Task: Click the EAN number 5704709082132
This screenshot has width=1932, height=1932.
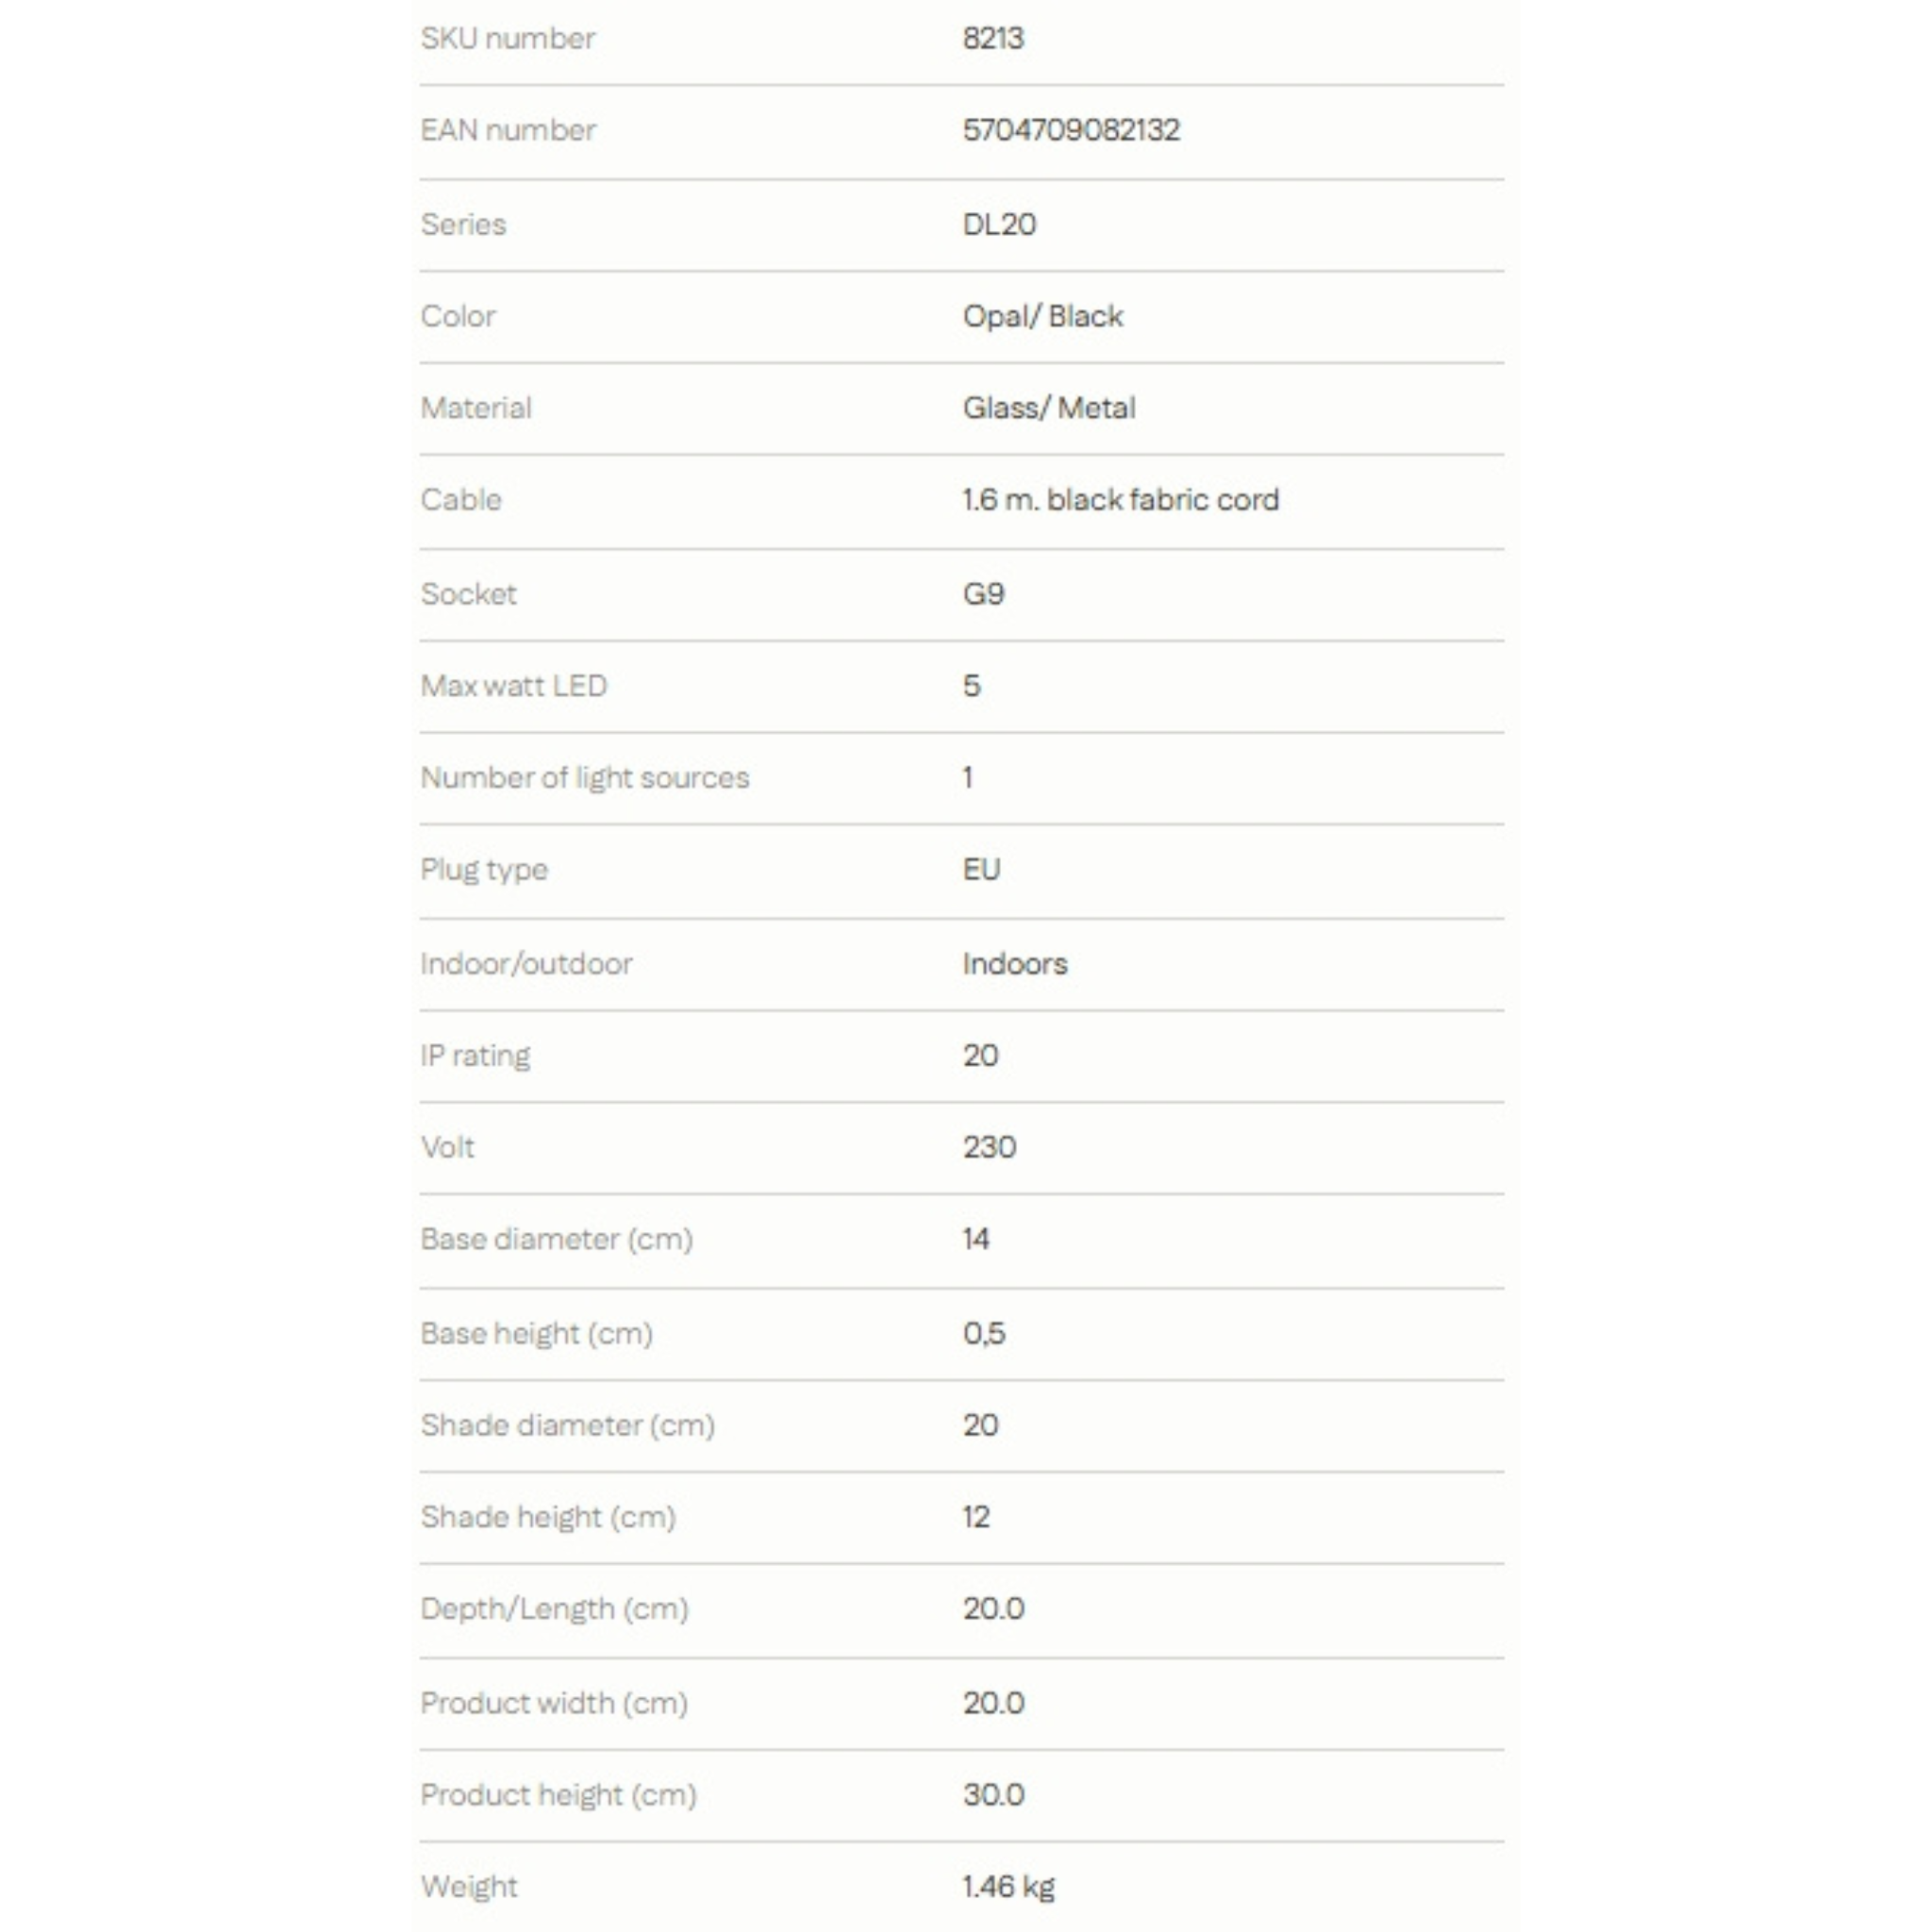Action: point(1071,130)
